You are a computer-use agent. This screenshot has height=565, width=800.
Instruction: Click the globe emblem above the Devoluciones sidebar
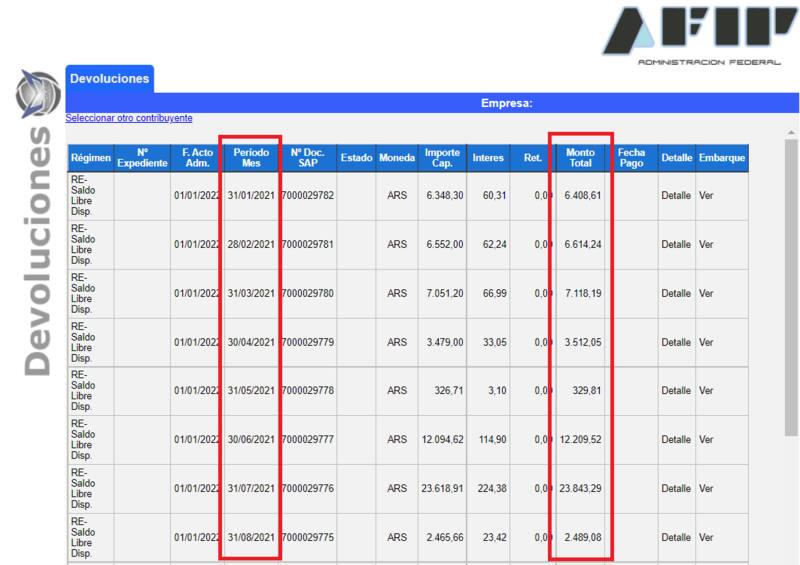coord(38,94)
